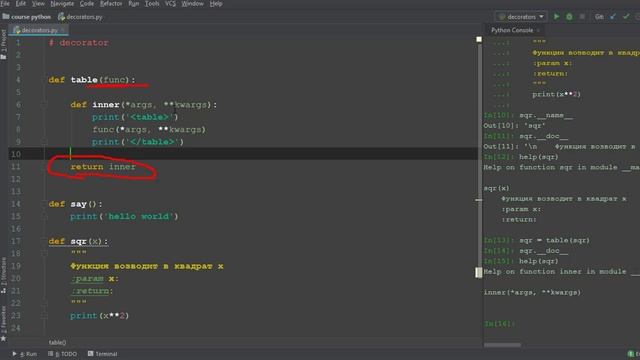The height and width of the screenshot is (360, 640).
Task: Open the TODO tool window
Action: (62, 354)
